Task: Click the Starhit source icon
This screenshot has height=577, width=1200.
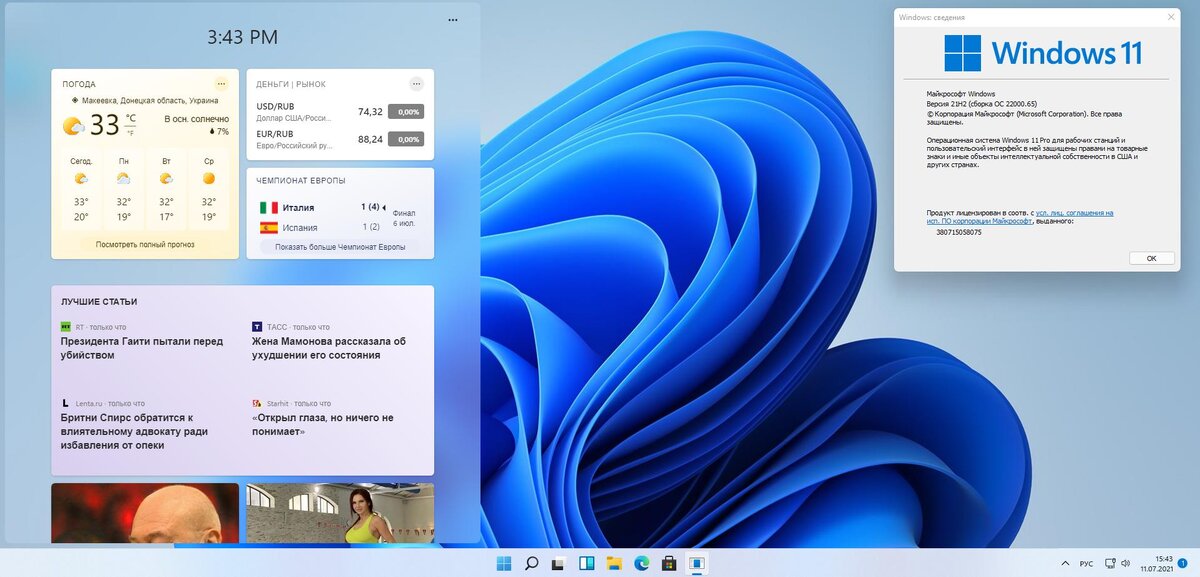Action: coord(257,403)
